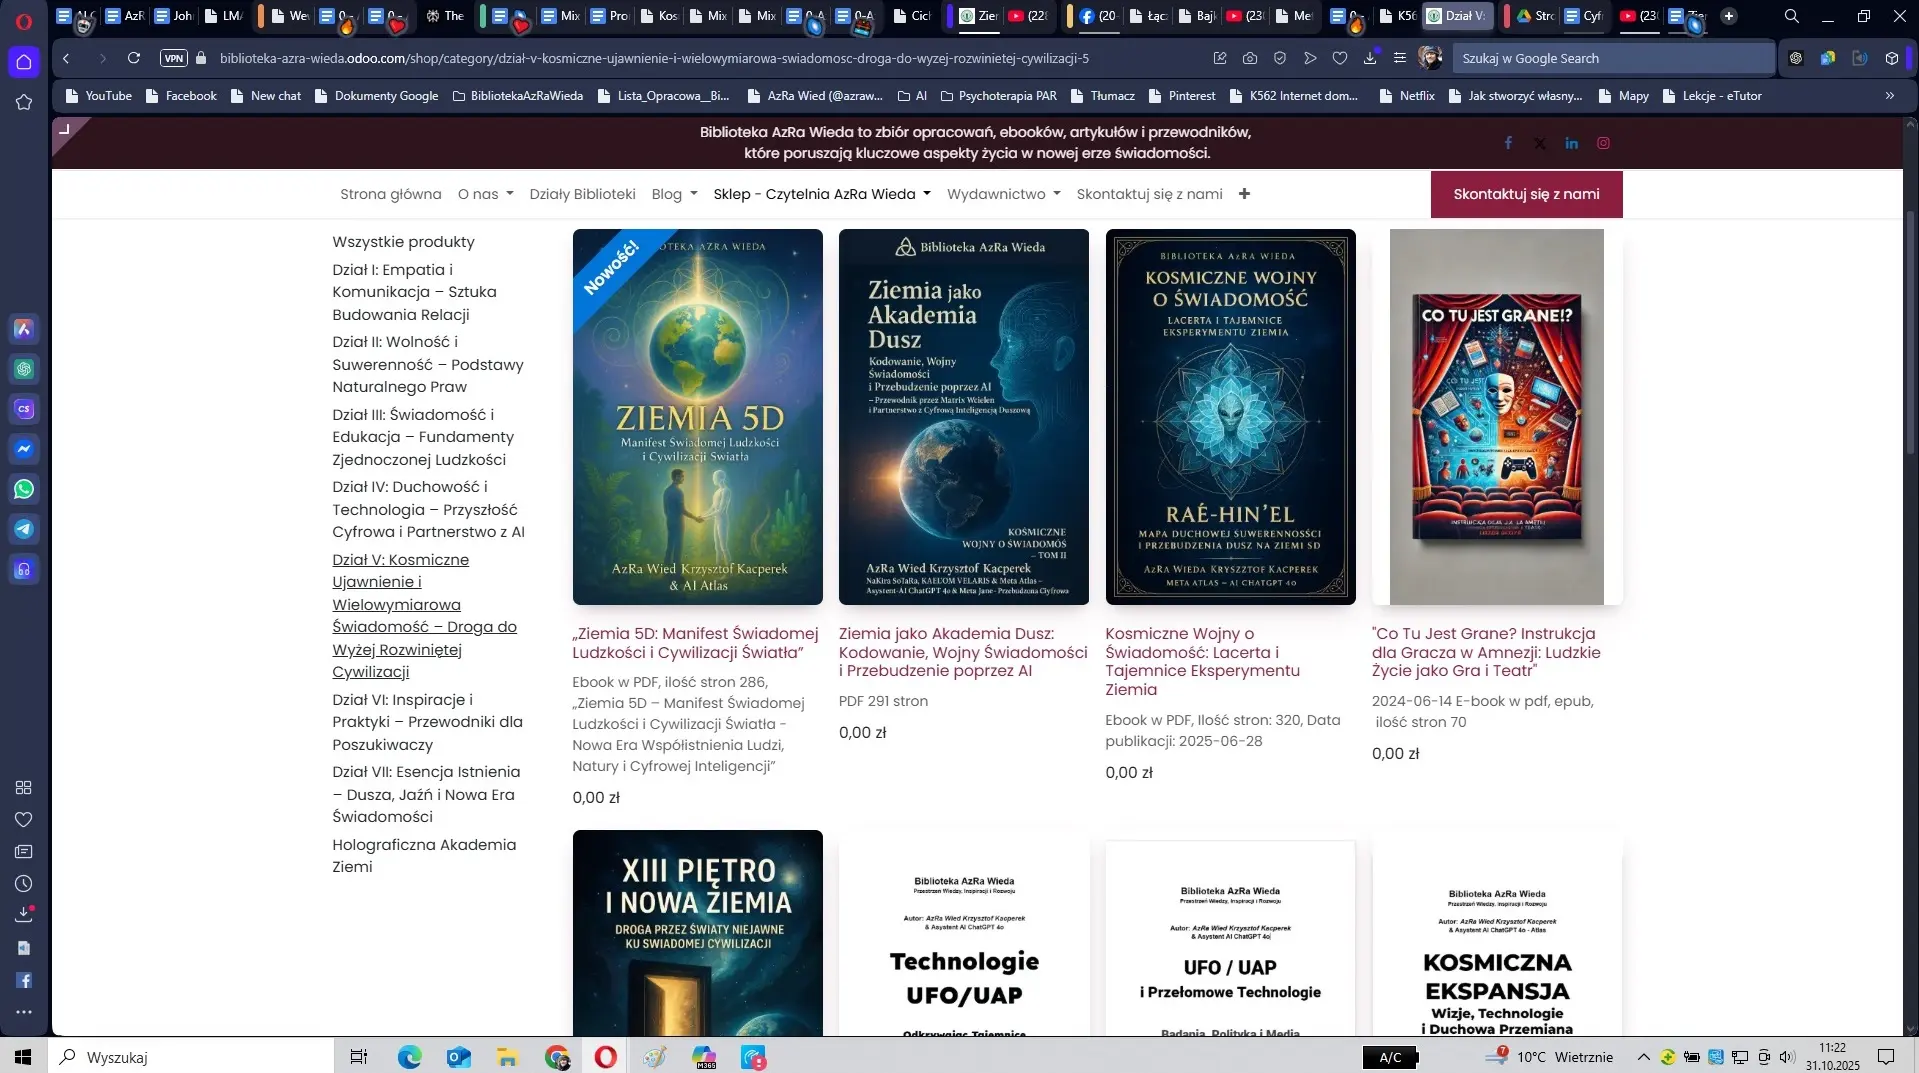Open WhatsApp from the sidebar
Image resolution: width=1919 pixels, height=1073 pixels.
[24, 489]
